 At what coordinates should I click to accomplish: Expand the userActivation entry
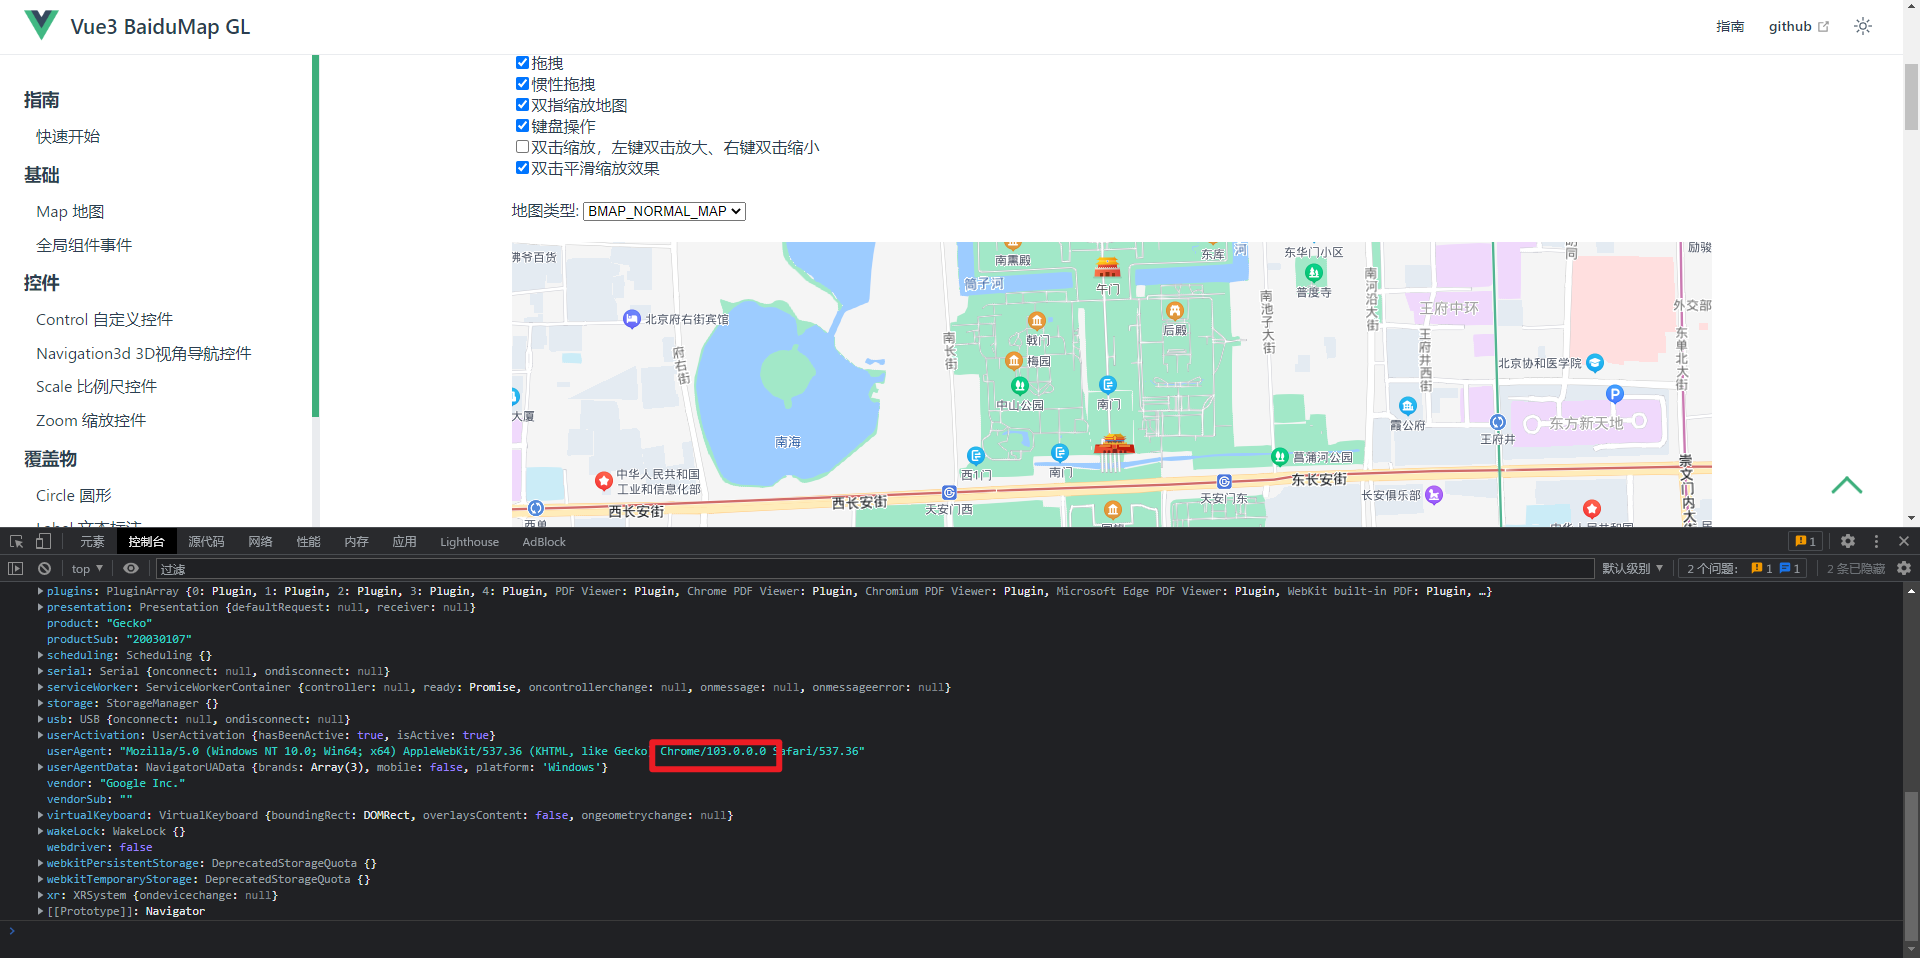[x=40, y=735]
